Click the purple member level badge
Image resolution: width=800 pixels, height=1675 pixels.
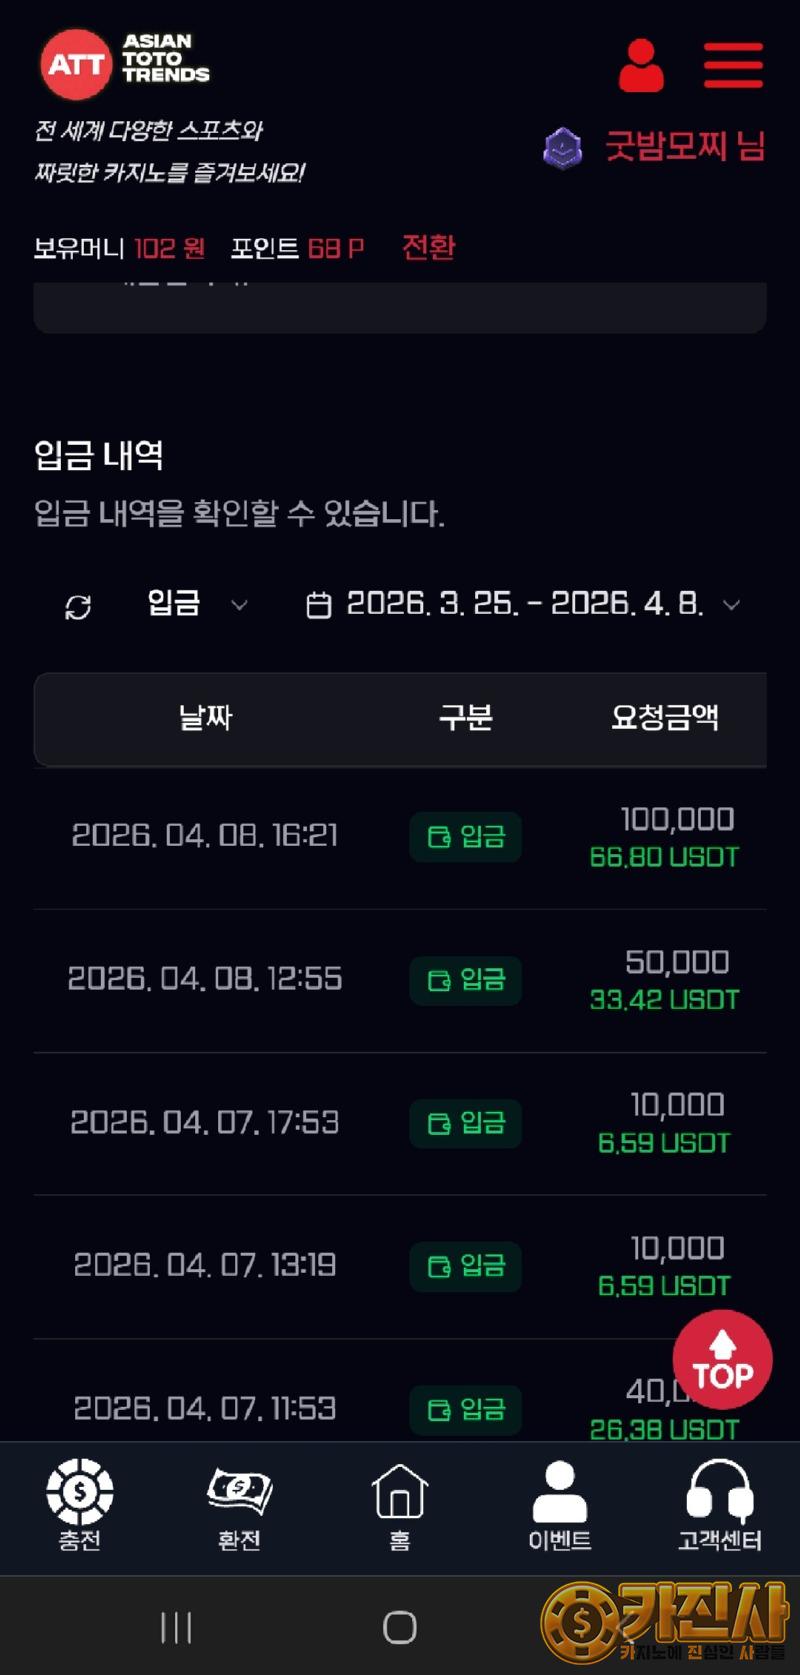click(563, 148)
